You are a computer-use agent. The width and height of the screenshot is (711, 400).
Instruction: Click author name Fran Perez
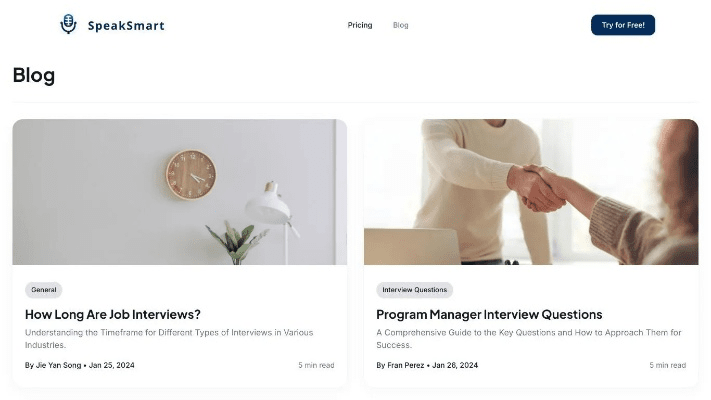pyautogui.click(x=406, y=365)
